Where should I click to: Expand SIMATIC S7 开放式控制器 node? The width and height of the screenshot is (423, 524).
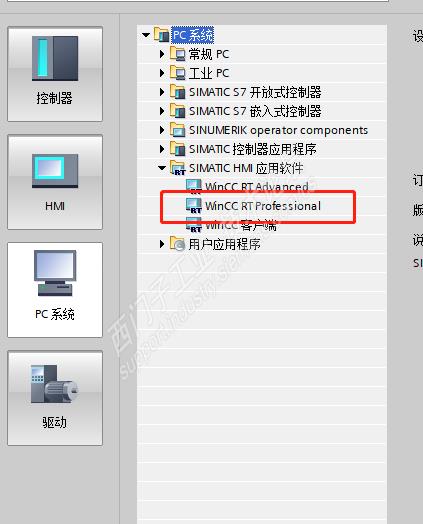point(162,92)
